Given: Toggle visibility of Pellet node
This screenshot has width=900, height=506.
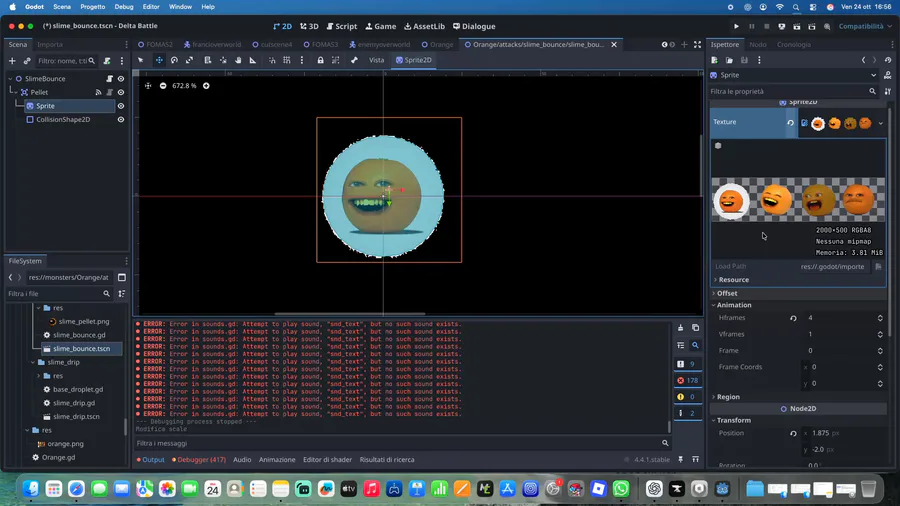Looking at the screenshot, I should pyautogui.click(x=121, y=92).
